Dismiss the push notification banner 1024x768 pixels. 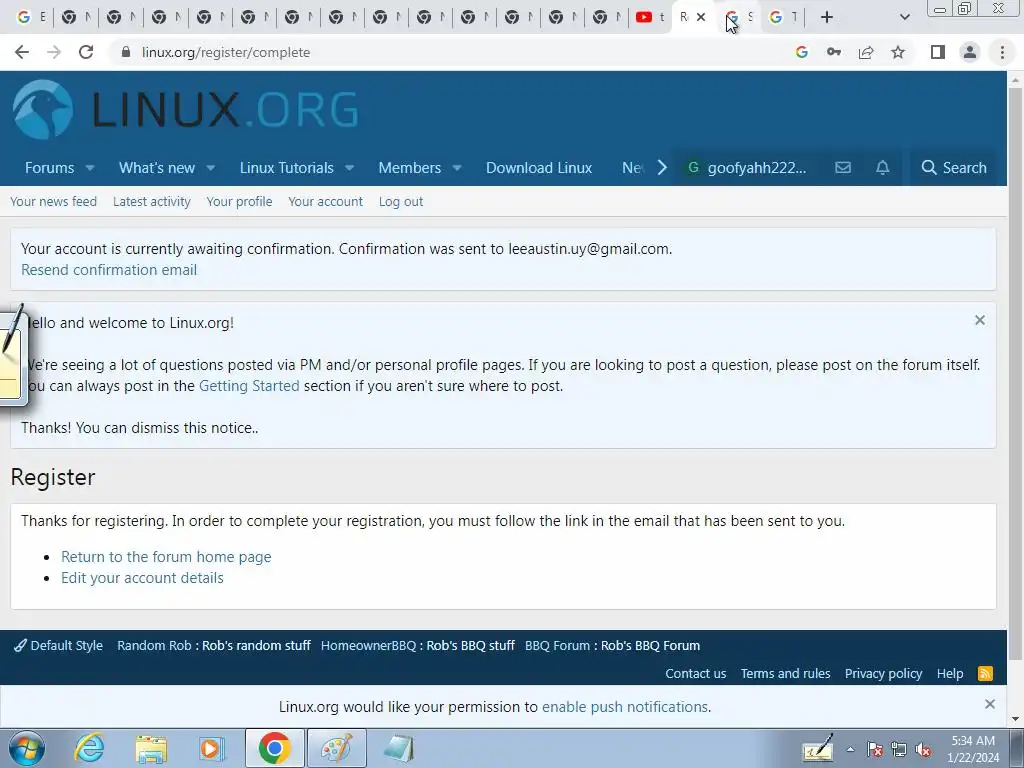(x=990, y=704)
